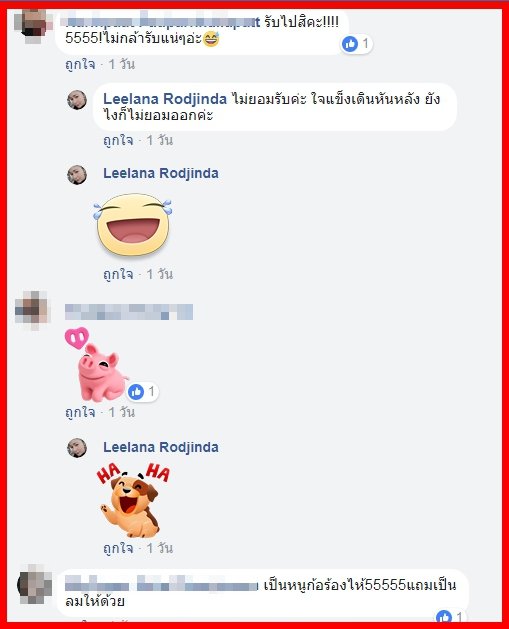The height and width of the screenshot is (629, 509).
Task: Click the like reaction badge on top comment
Action: click(357, 43)
